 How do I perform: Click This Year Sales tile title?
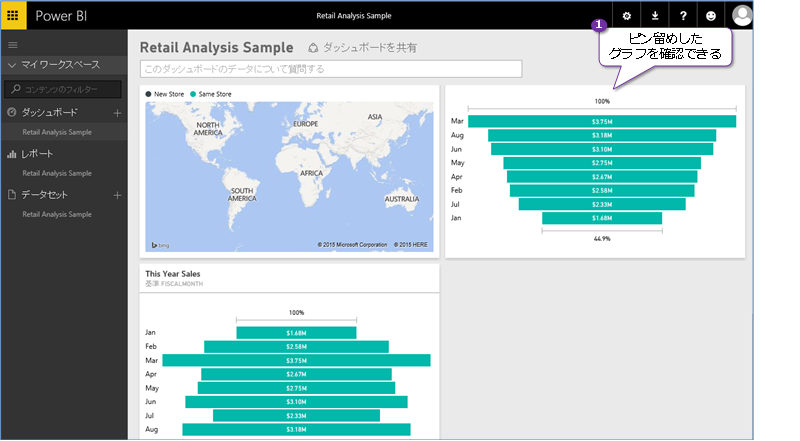click(173, 274)
